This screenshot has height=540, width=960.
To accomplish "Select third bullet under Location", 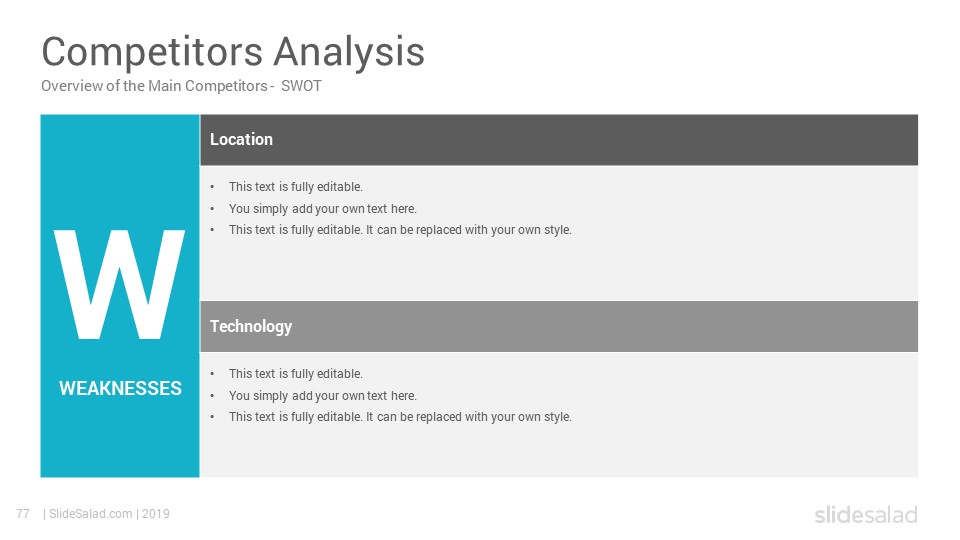I will click(400, 230).
